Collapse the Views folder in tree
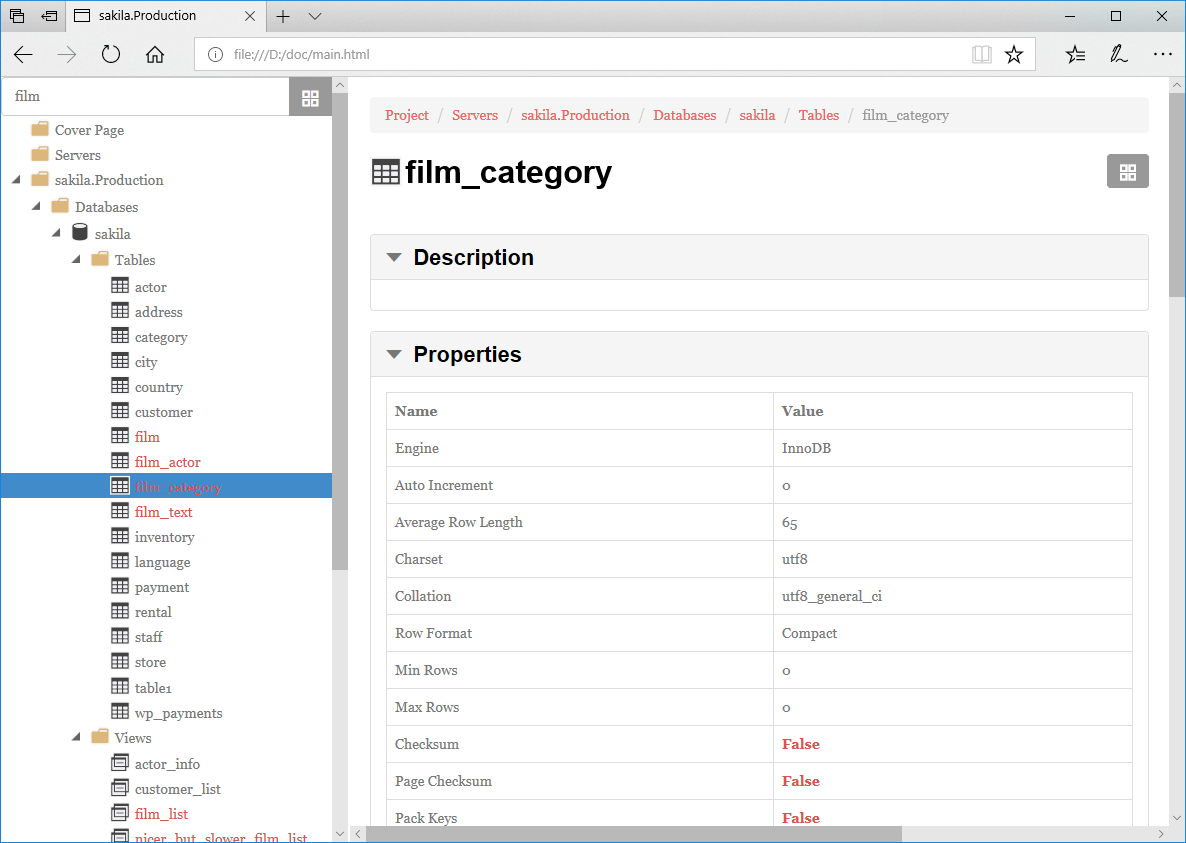1186x843 pixels. [77, 738]
